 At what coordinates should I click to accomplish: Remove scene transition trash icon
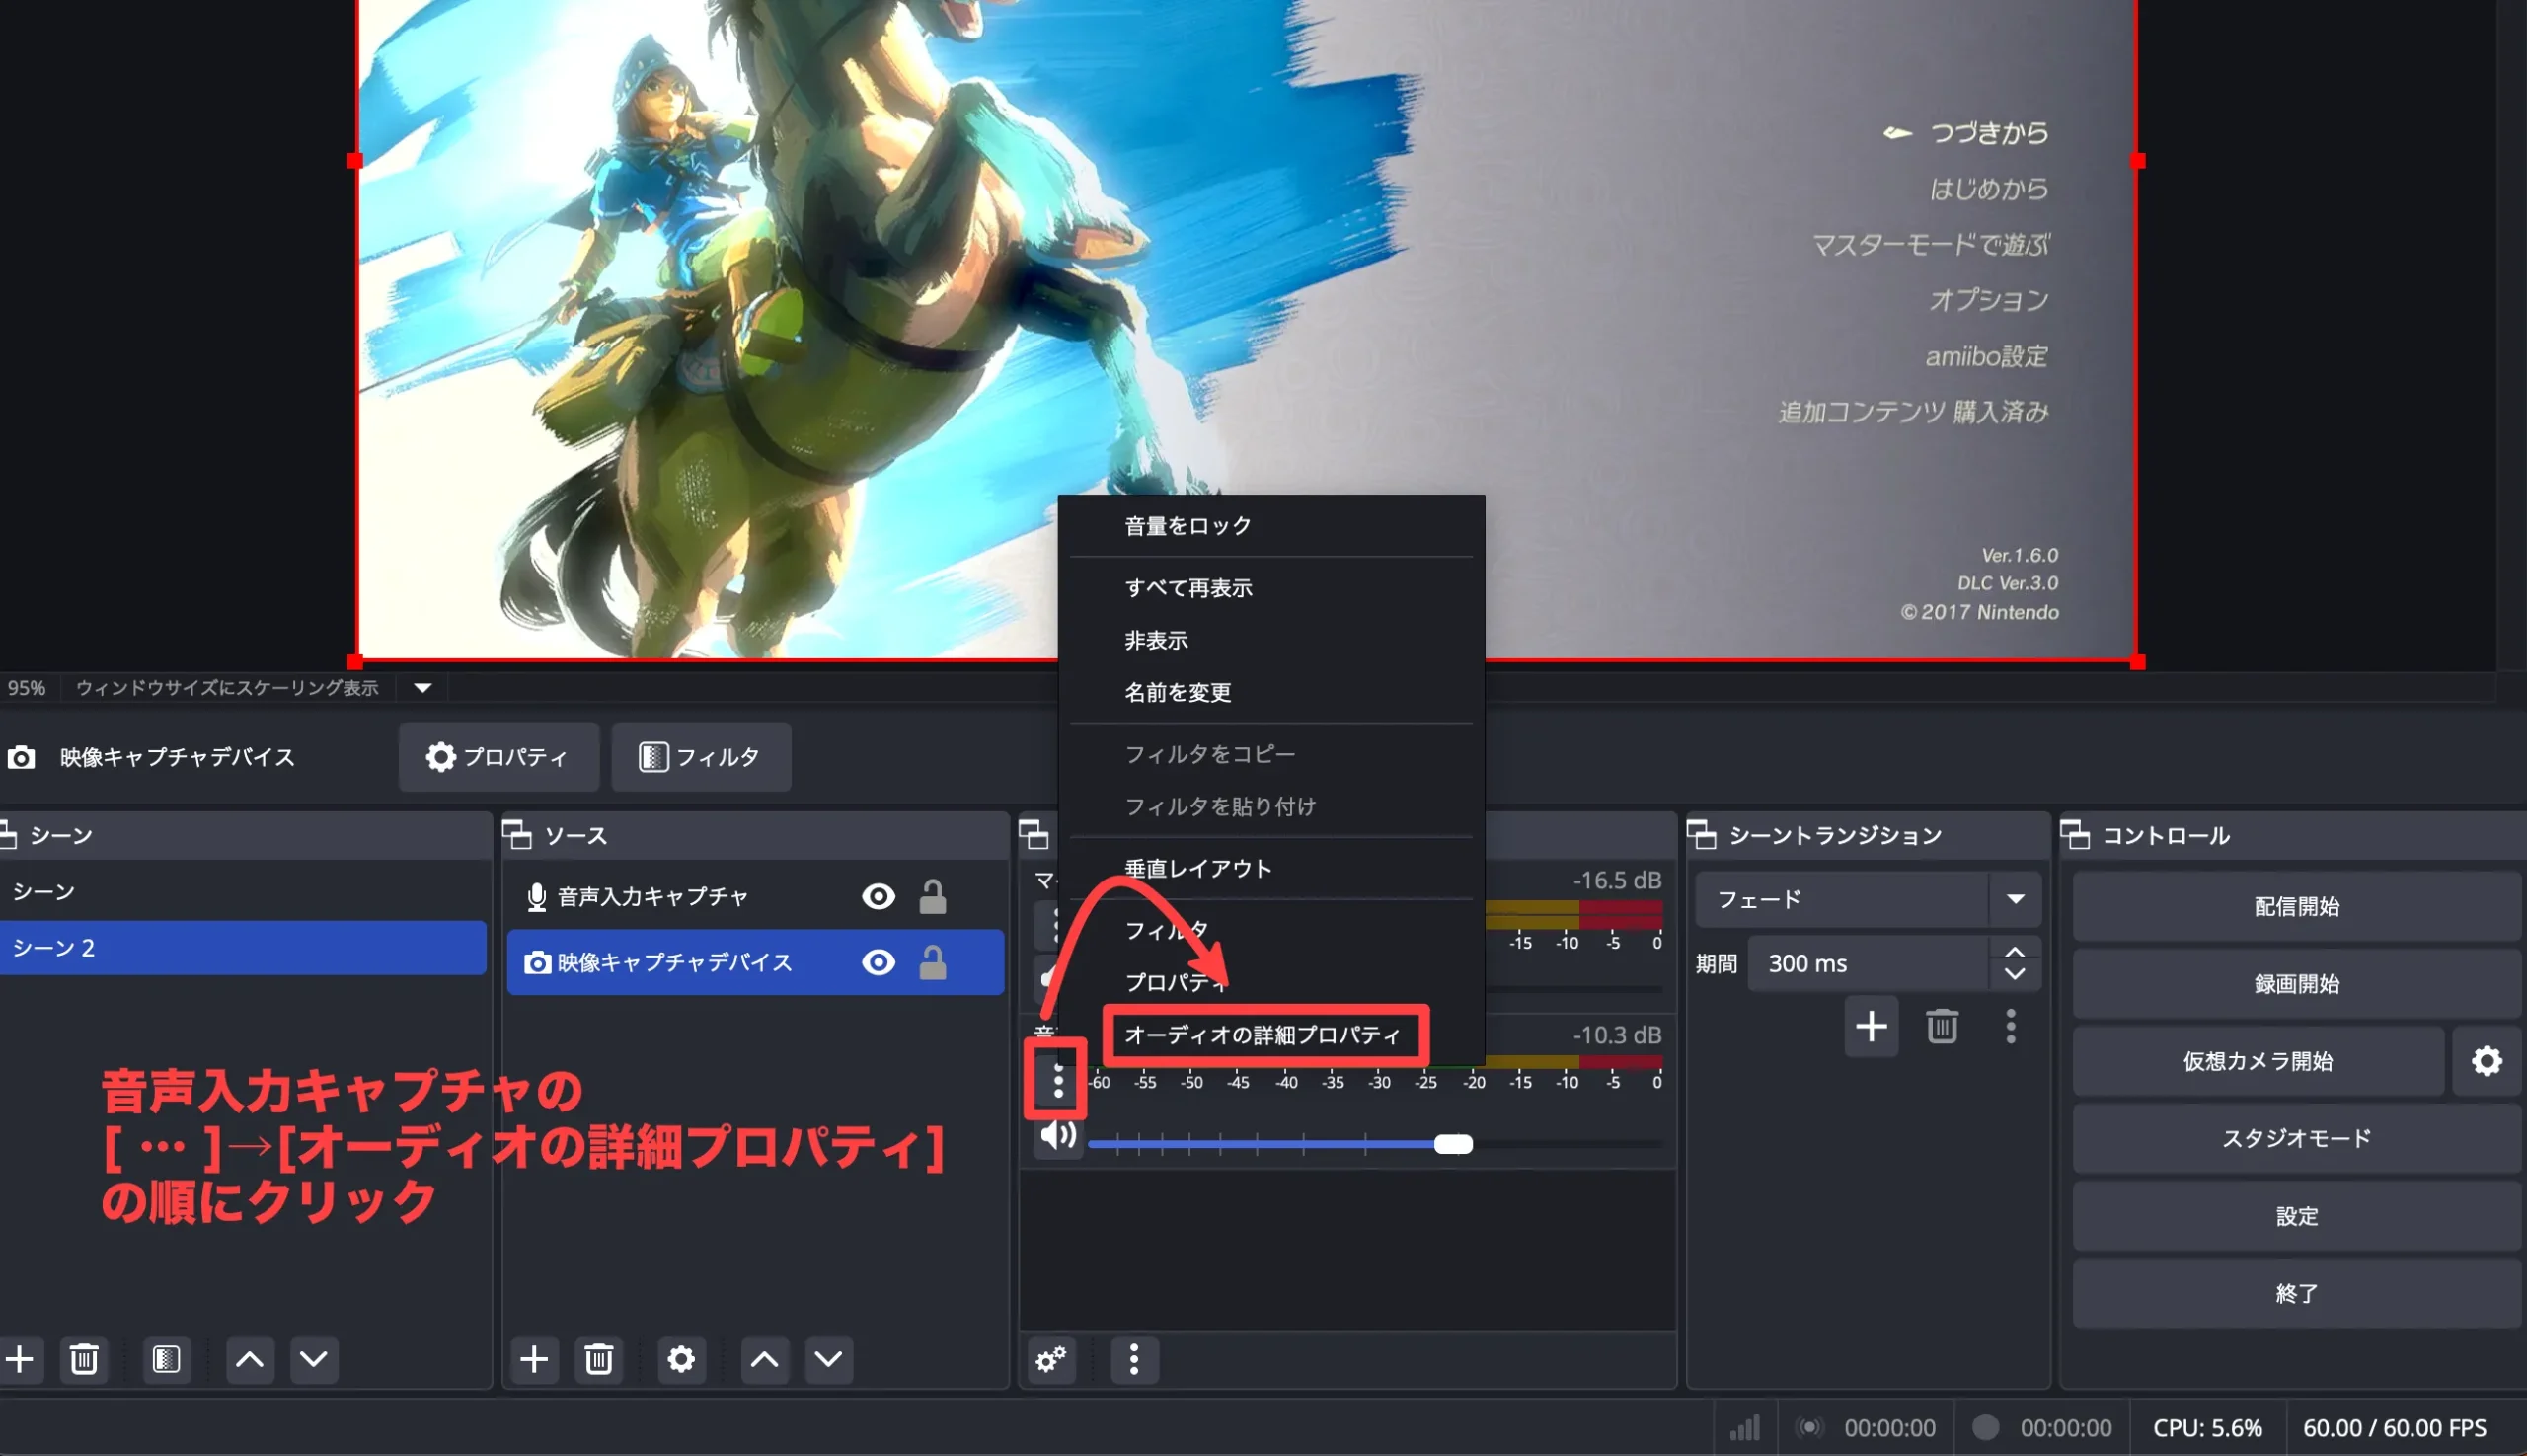point(1942,1026)
